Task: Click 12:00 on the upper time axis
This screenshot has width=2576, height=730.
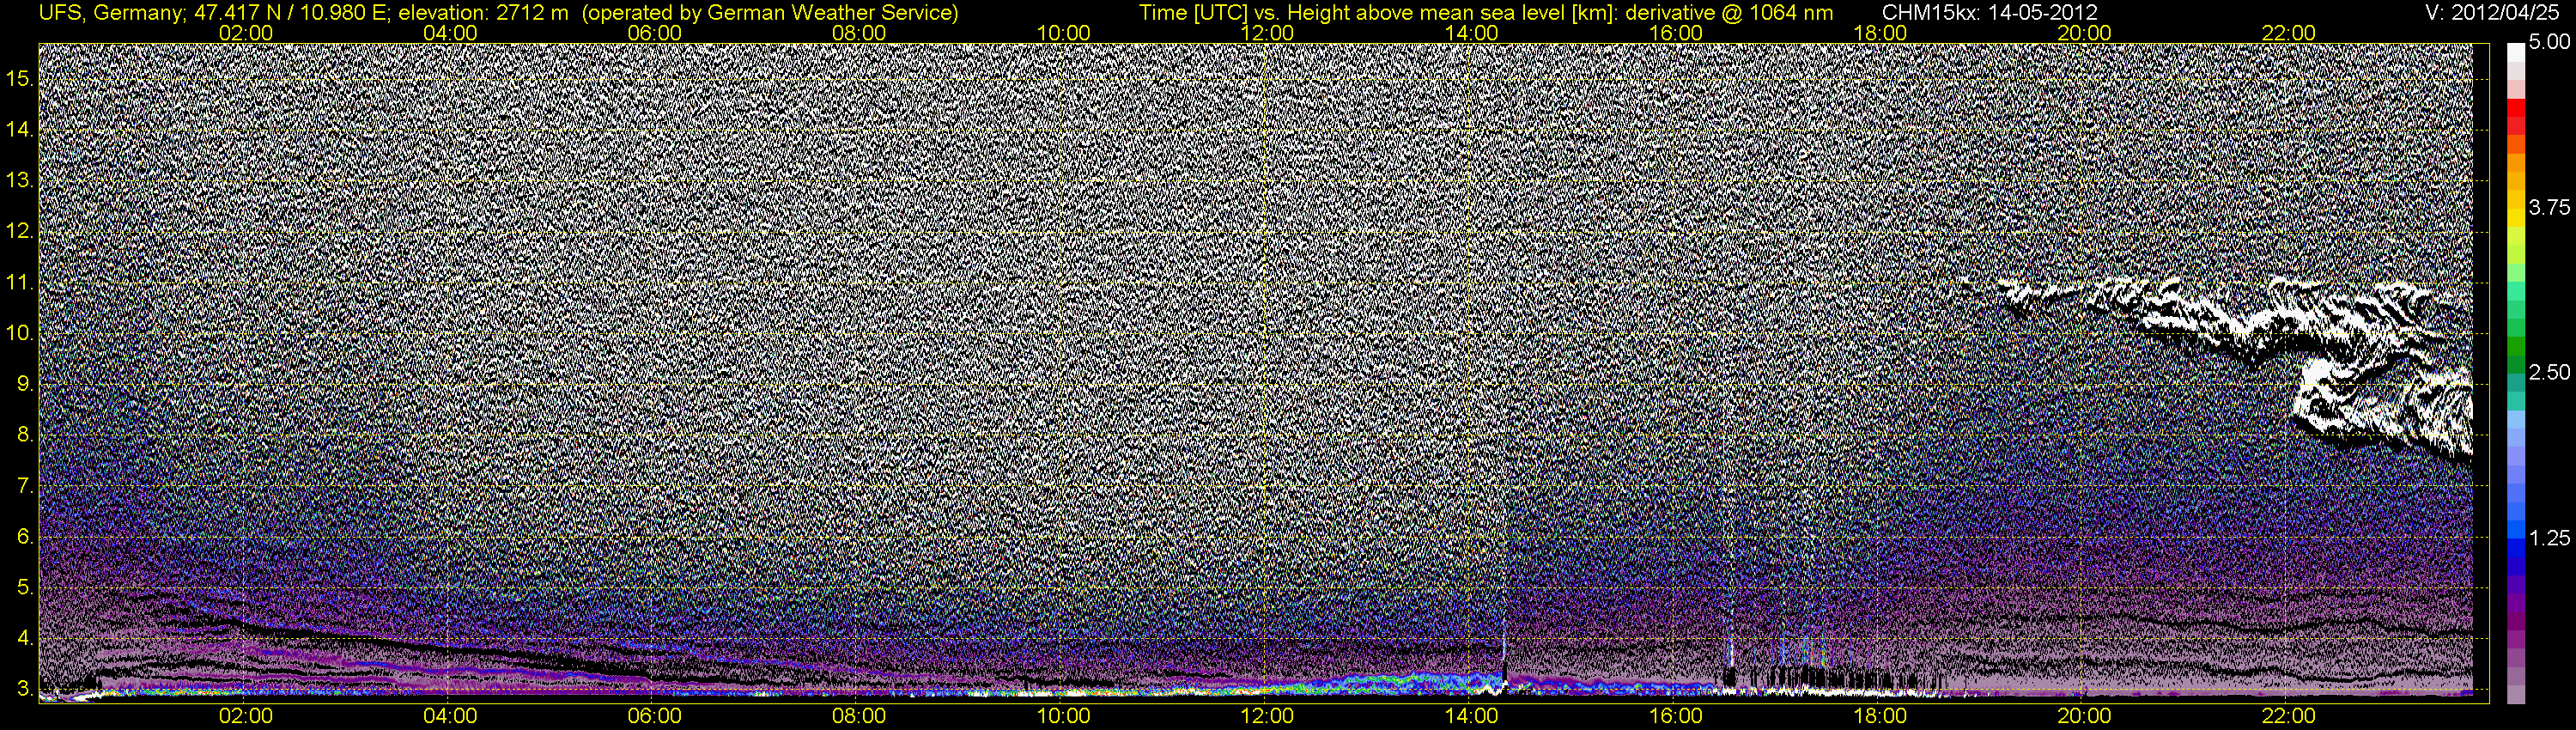Action: click(x=1267, y=33)
